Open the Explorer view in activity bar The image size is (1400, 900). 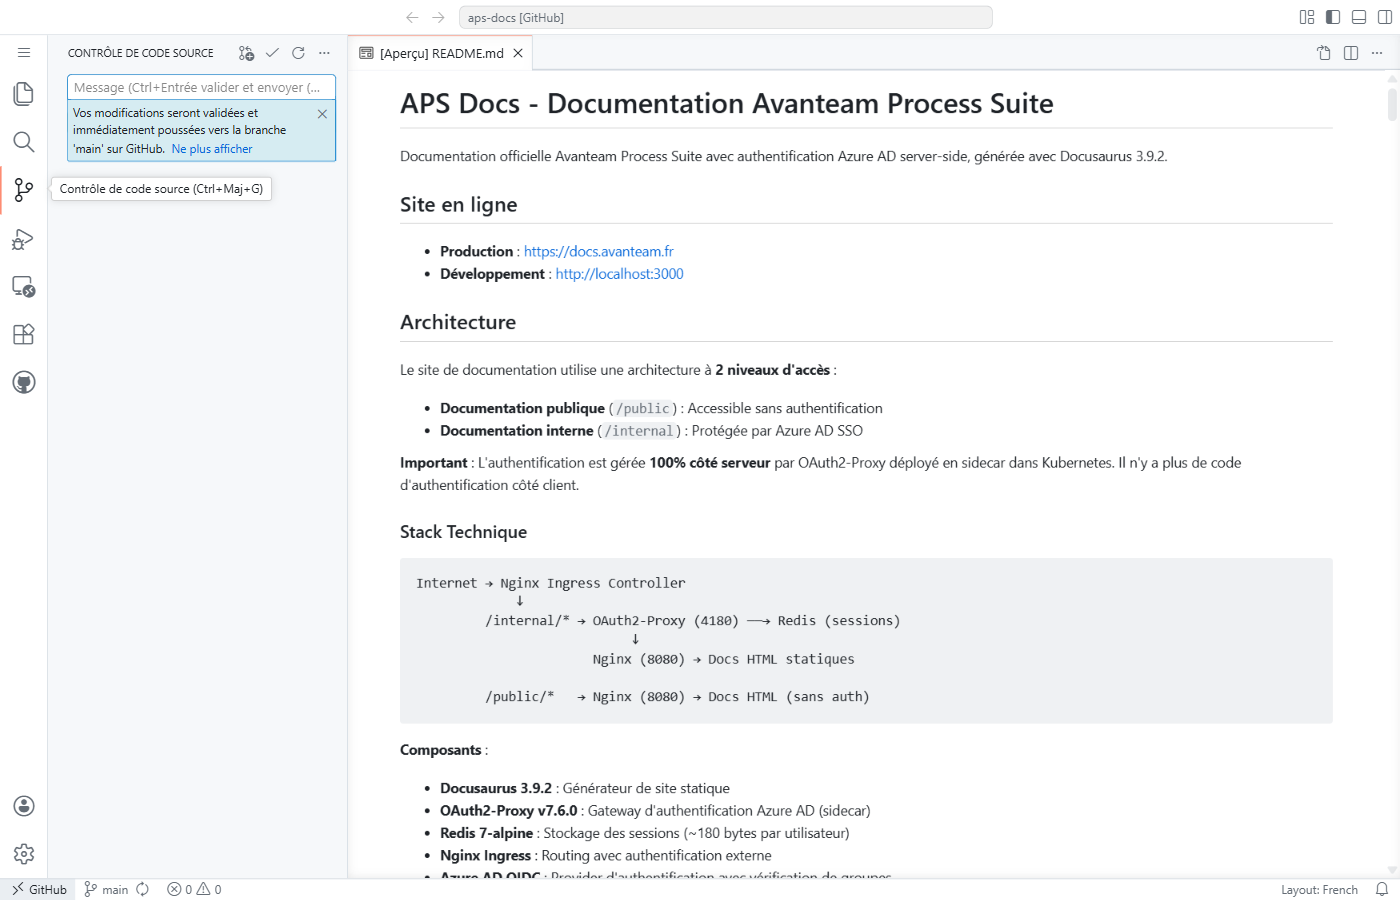pyautogui.click(x=23, y=94)
